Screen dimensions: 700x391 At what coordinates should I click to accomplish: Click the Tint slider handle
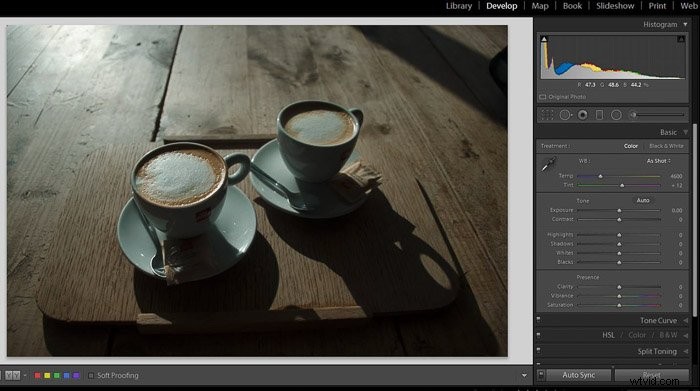[622, 185]
